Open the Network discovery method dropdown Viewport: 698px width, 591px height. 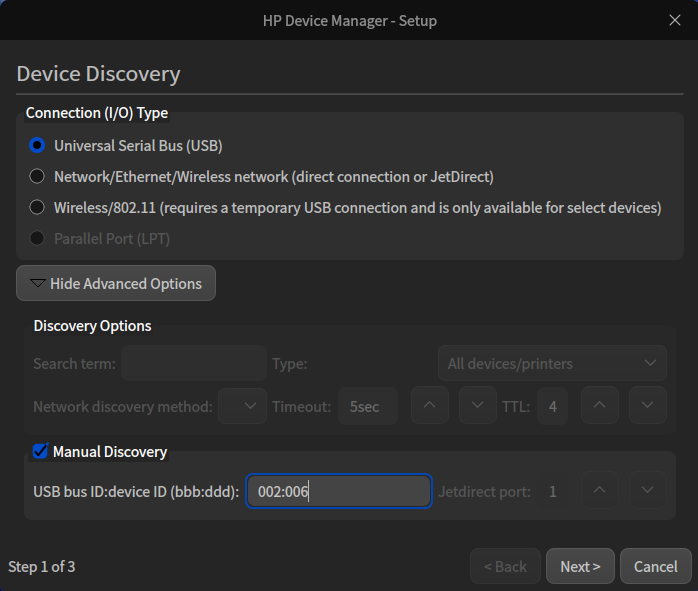(x=243, y=406)
